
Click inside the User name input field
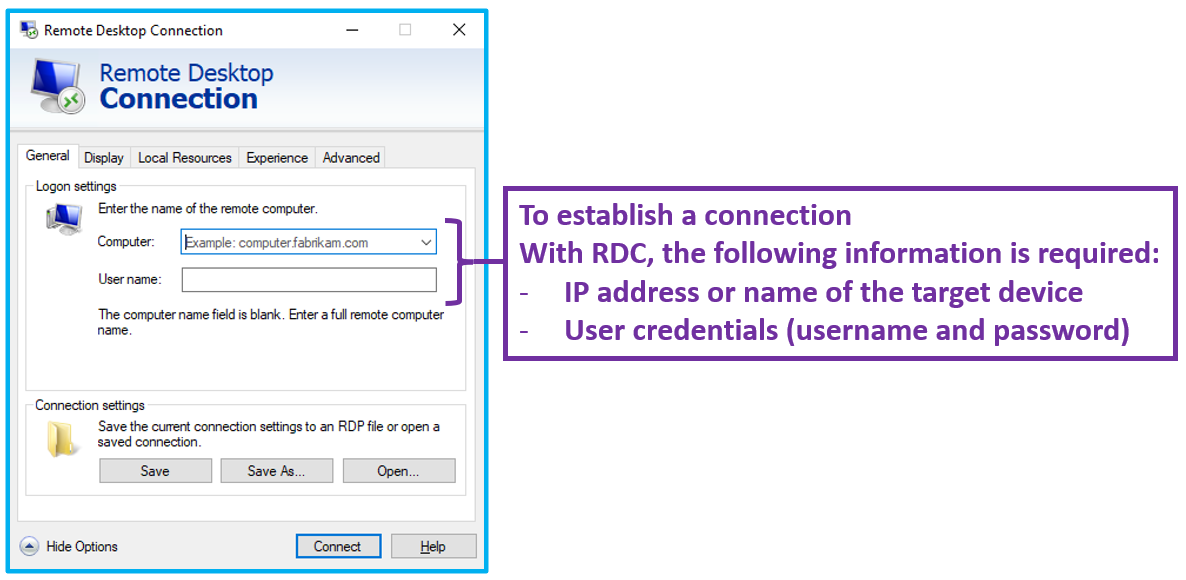(x=308, y=280)
